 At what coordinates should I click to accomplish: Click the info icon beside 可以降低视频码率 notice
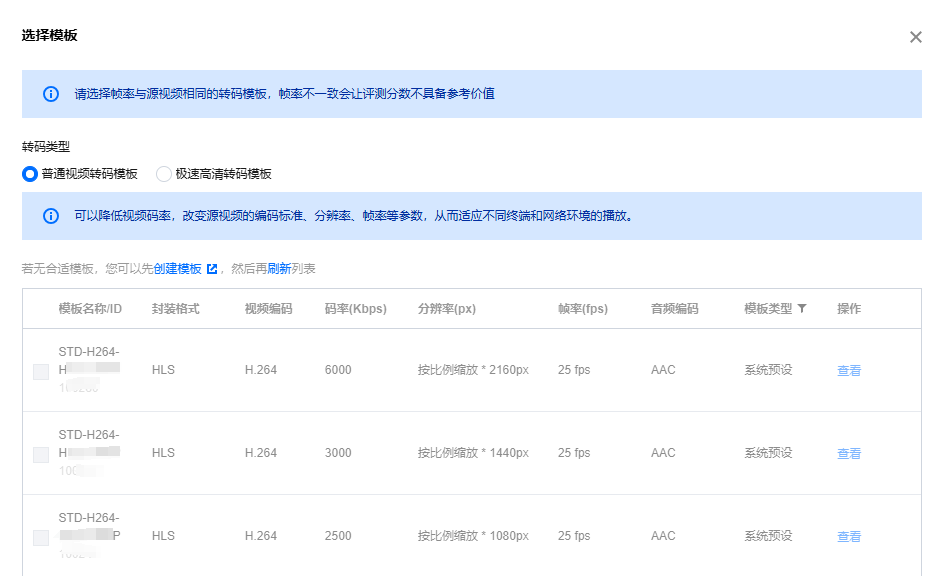point(51,216)
